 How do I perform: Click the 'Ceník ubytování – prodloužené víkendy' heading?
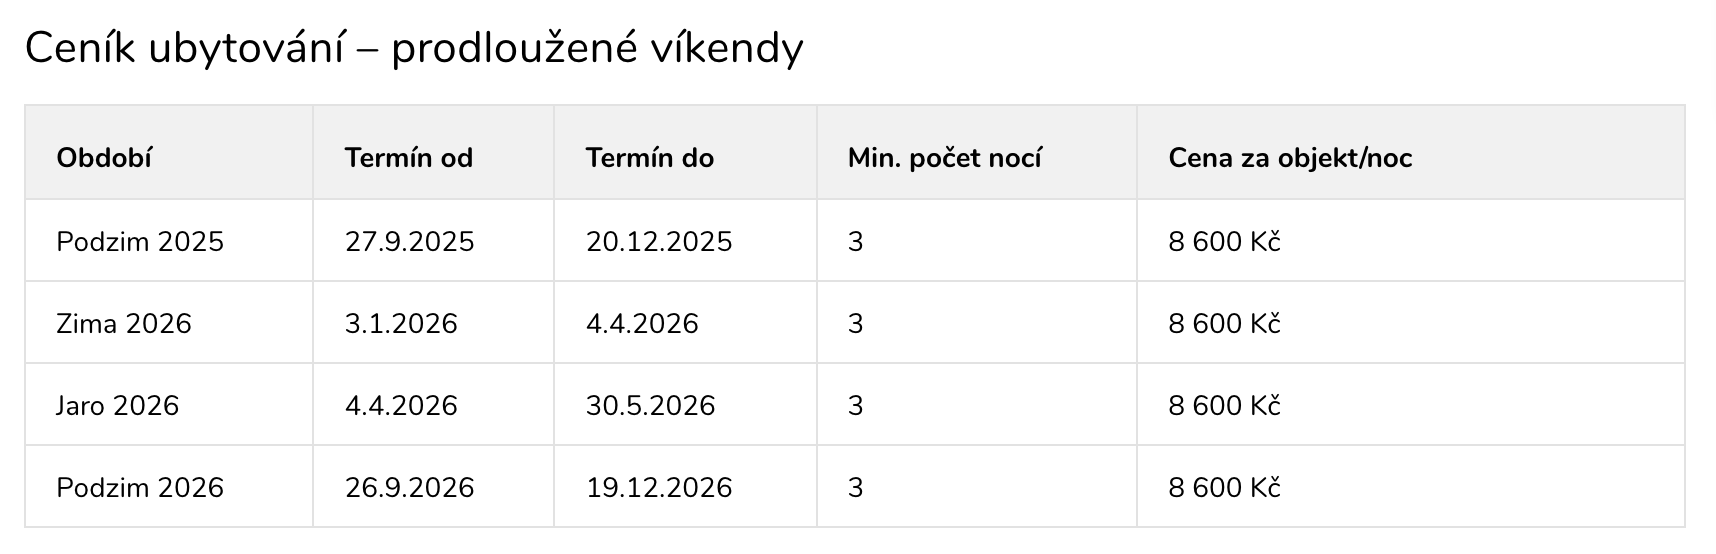coord(413,49)
